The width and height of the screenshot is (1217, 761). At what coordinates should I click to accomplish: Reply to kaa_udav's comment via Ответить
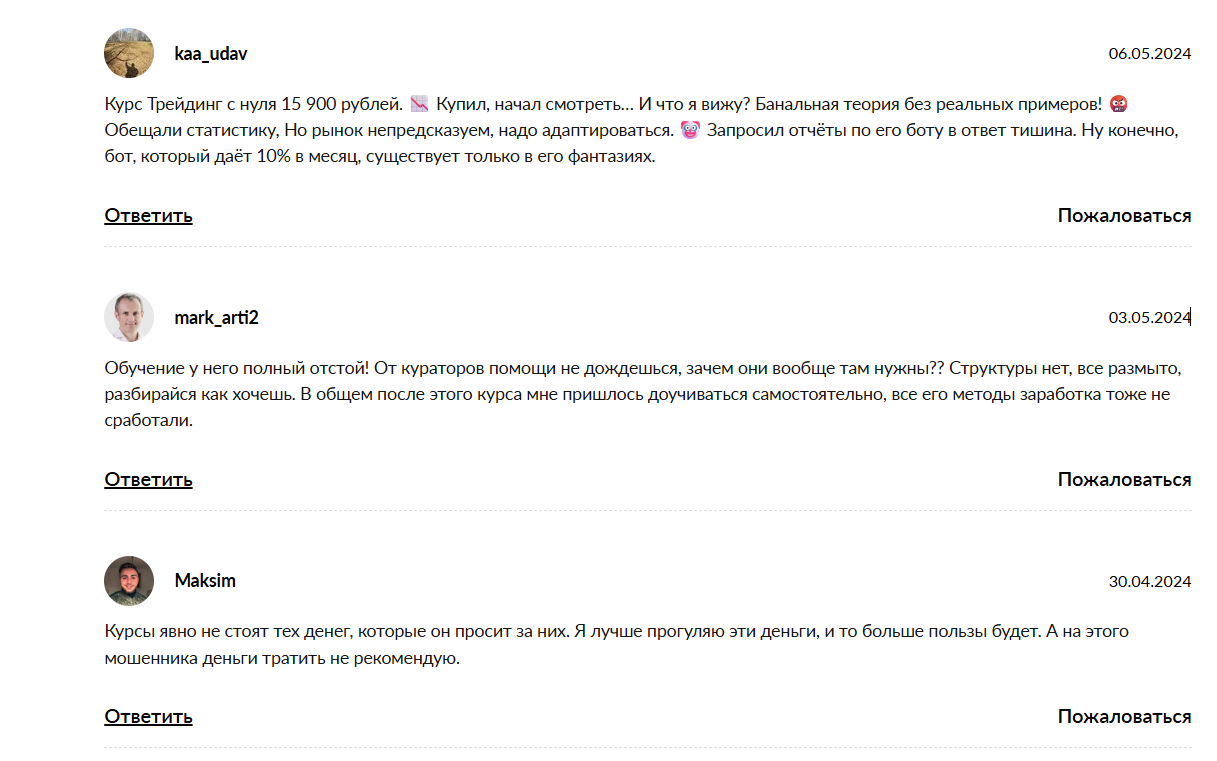click(x=148, y=215)
